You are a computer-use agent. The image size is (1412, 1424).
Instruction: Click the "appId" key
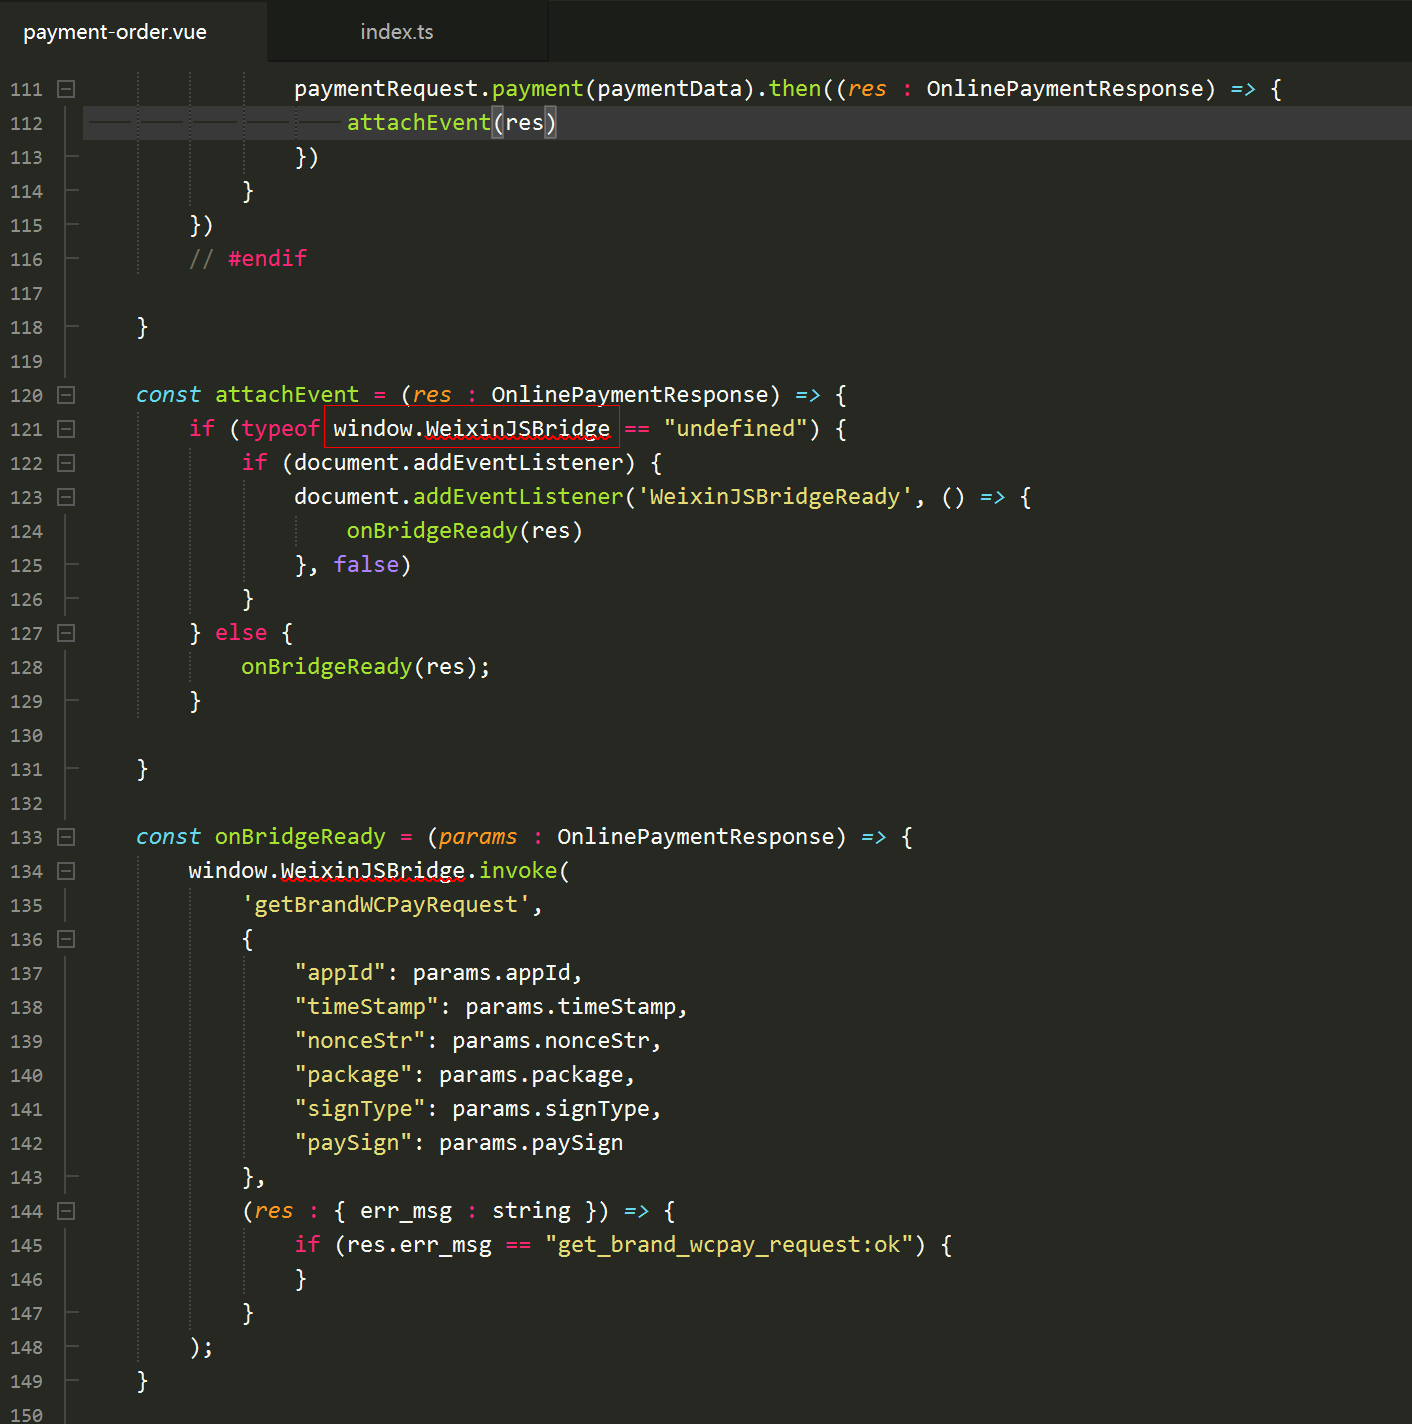point(340,973)
